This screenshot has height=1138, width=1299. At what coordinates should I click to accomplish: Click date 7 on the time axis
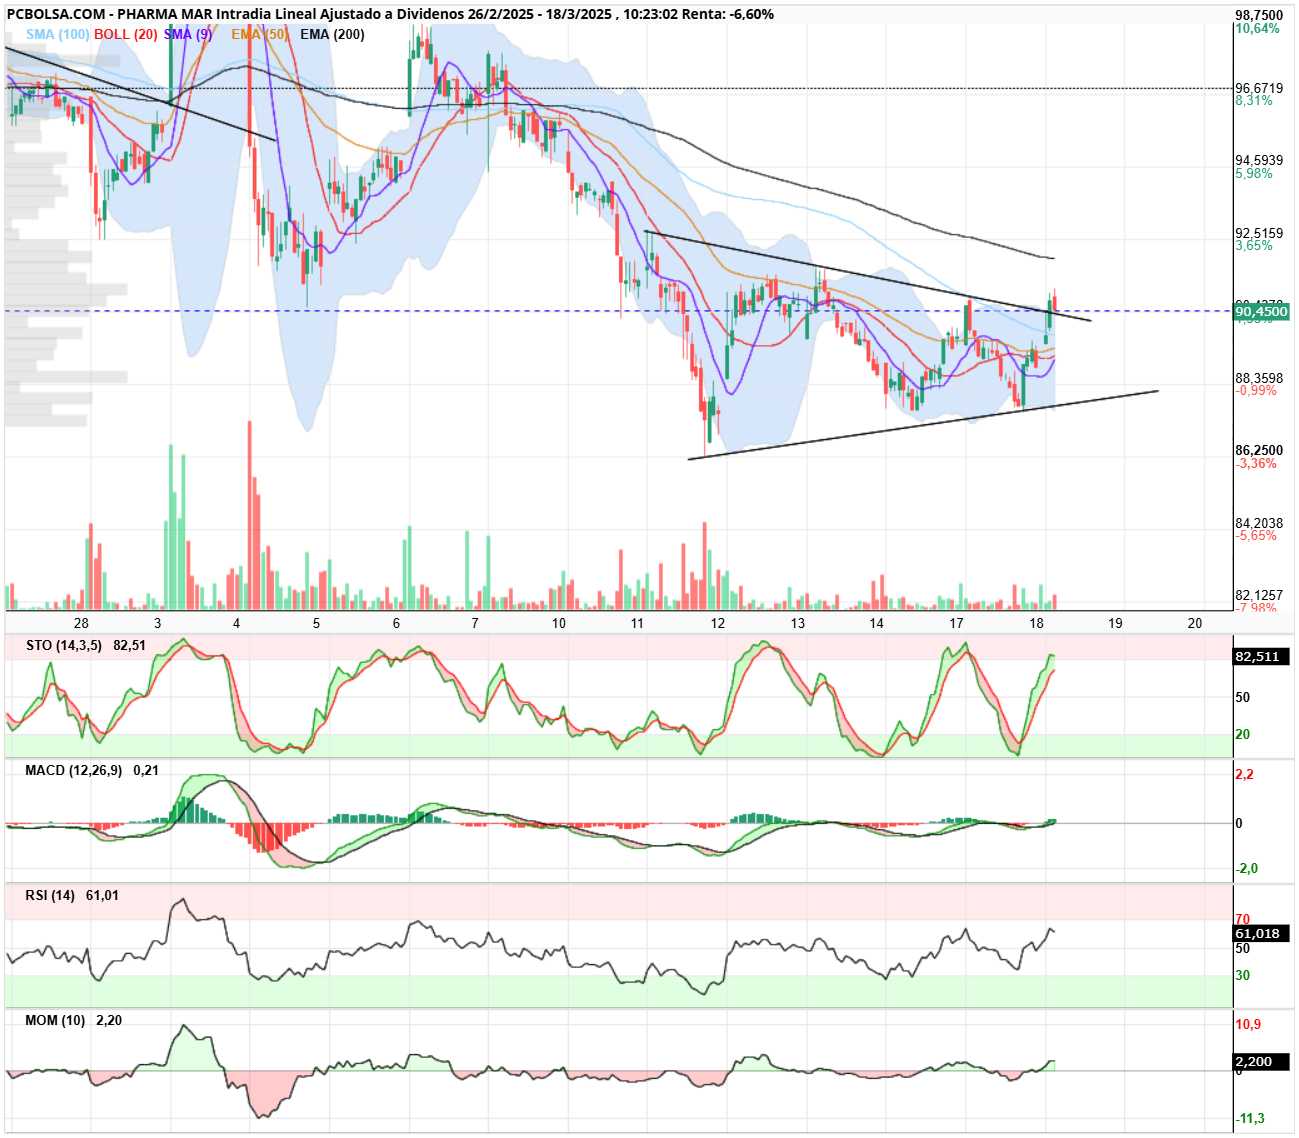[x=475, y=623]
